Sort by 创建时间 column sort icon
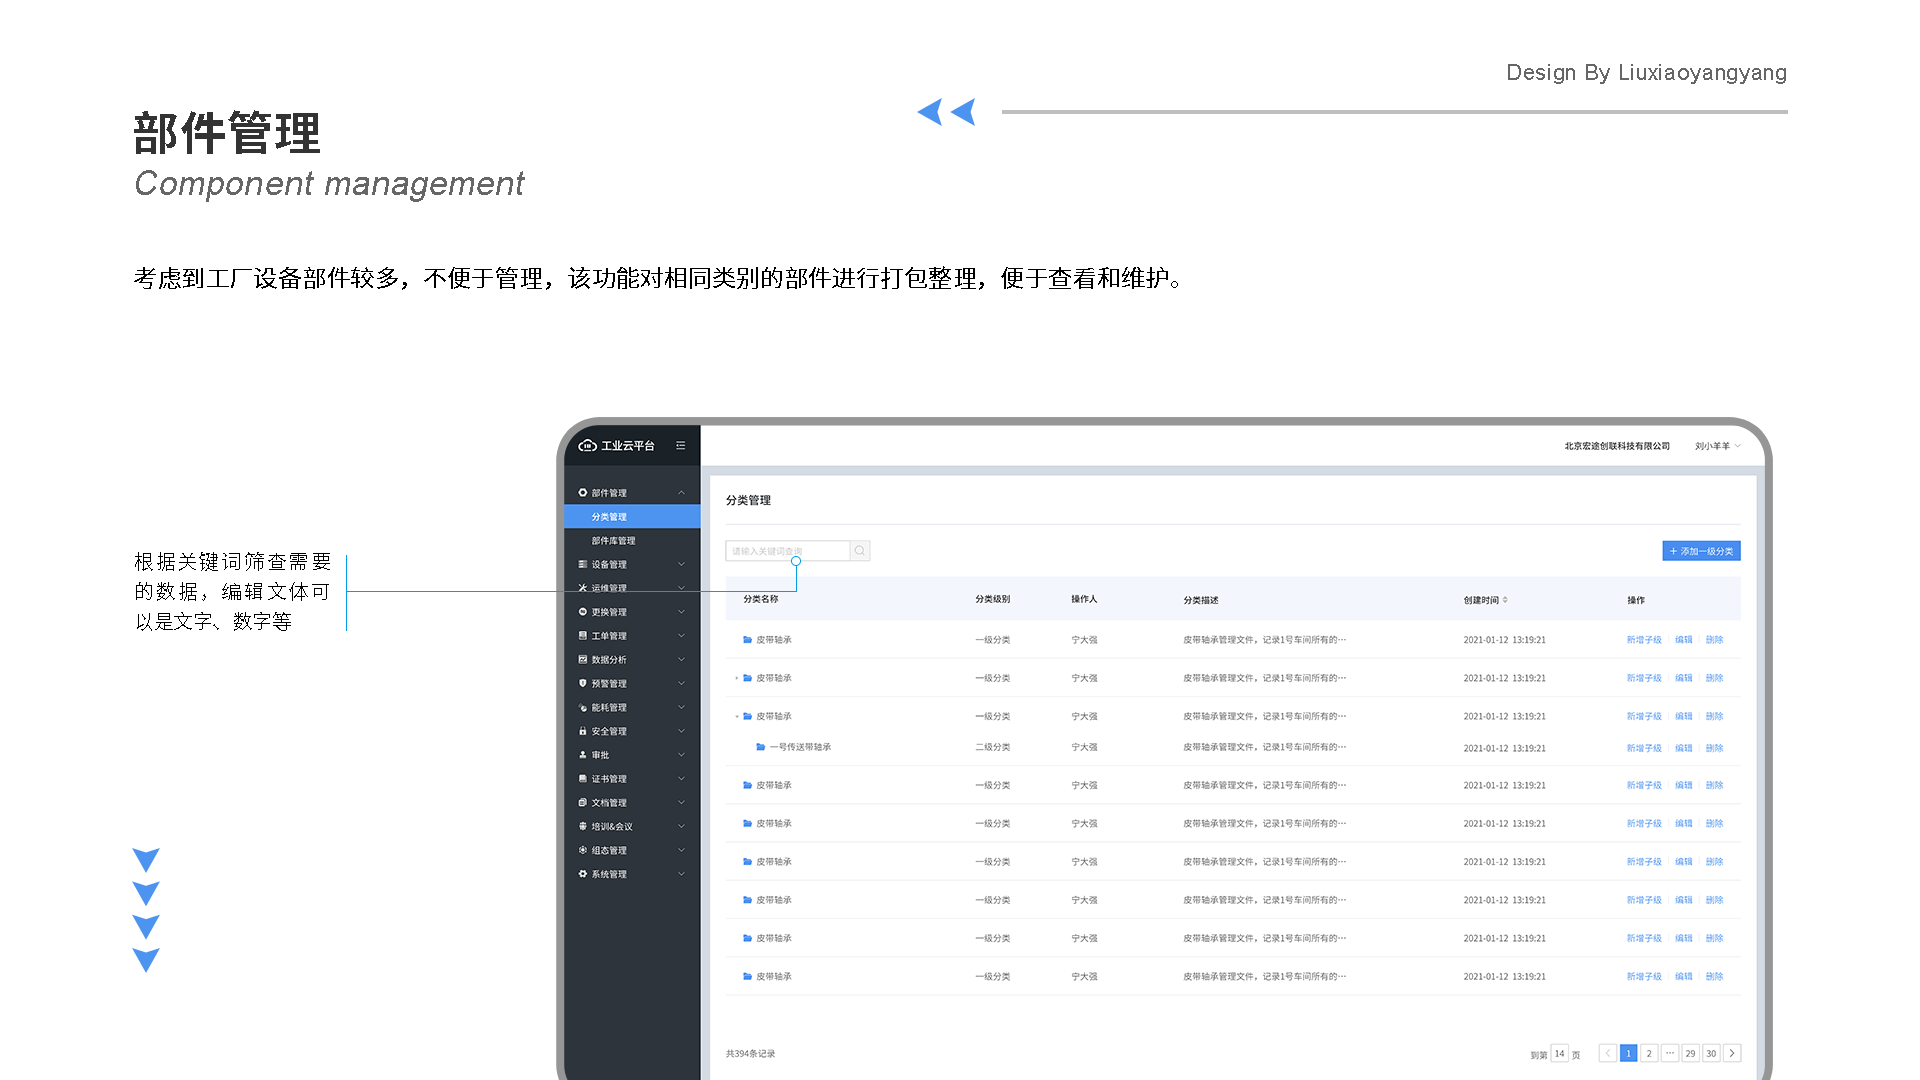 click(1505, 600)
